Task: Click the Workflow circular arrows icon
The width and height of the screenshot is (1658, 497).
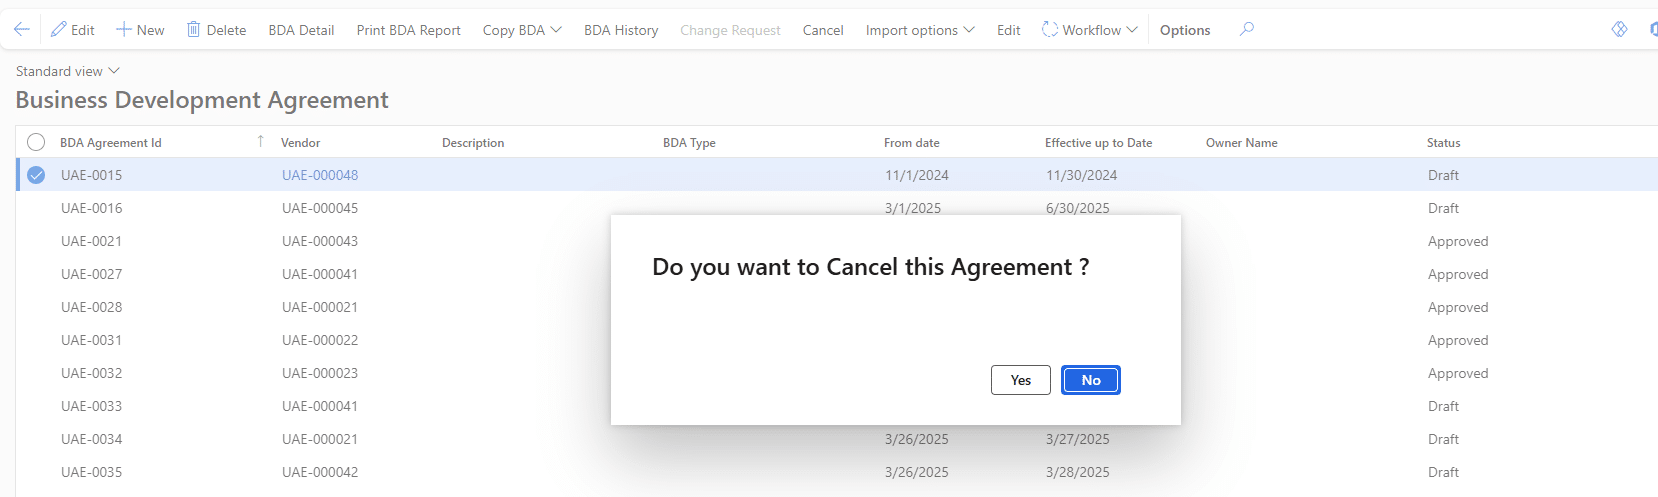Action: 1049,29
